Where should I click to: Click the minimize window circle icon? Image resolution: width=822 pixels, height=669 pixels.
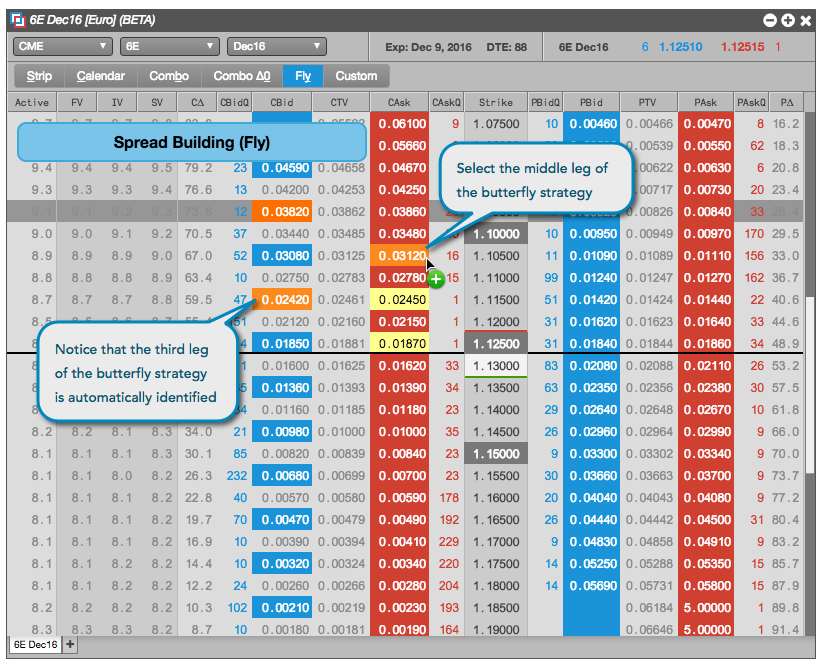(770, 20)
